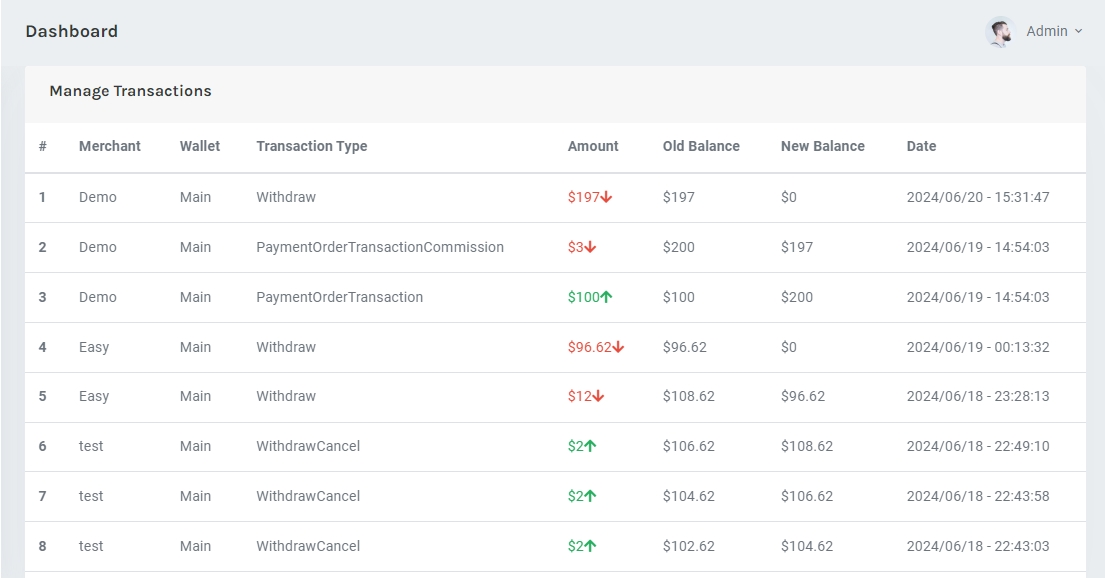This screenshot has width=1105, height=578.
Task: Click the Transaction Type column header
Action: (x=312, y=146)
